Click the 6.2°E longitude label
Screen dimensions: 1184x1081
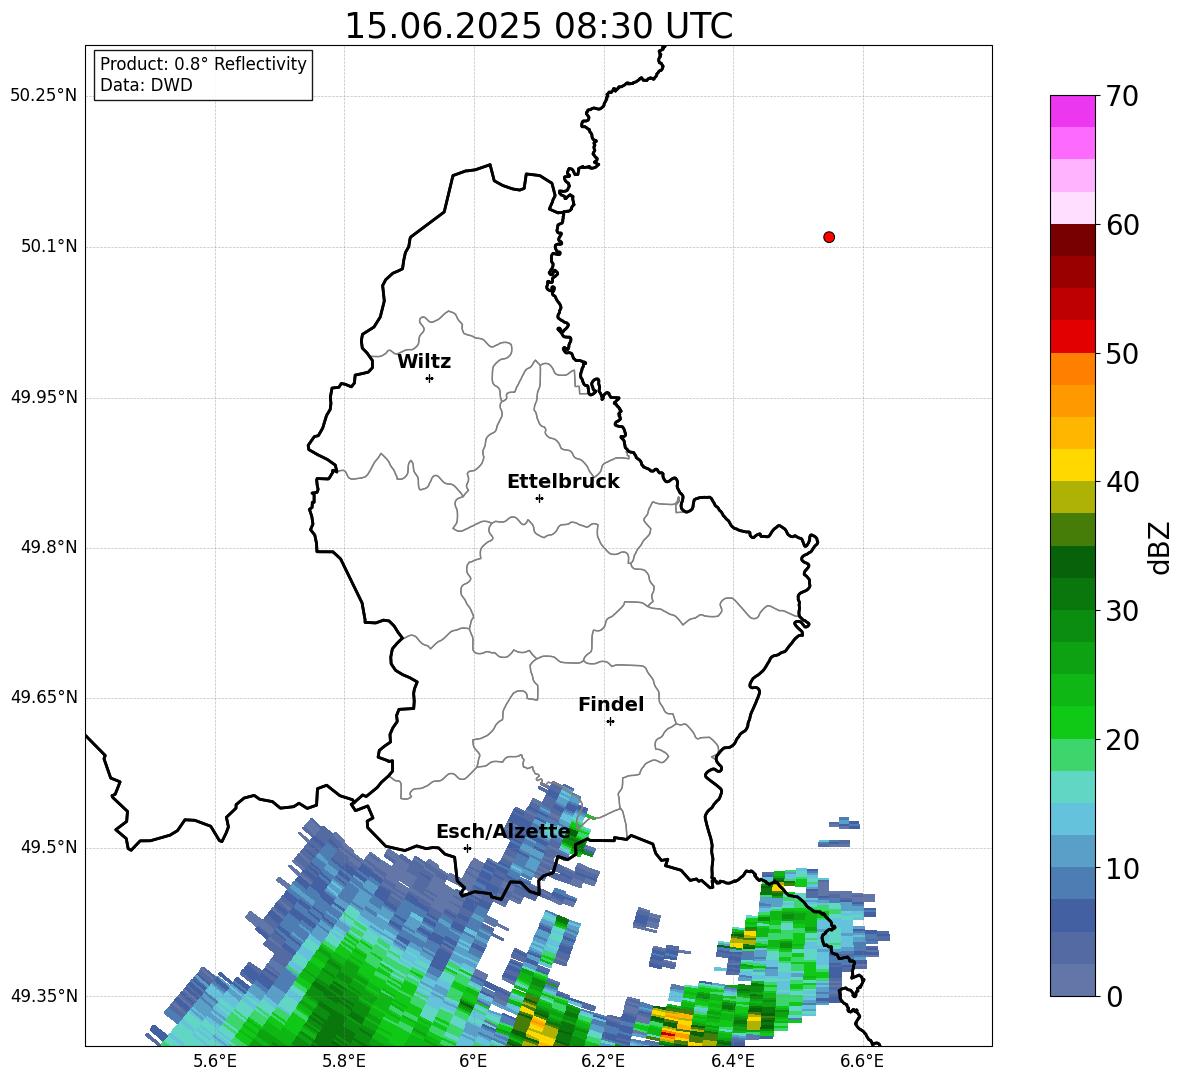(x=603, y=1062)
